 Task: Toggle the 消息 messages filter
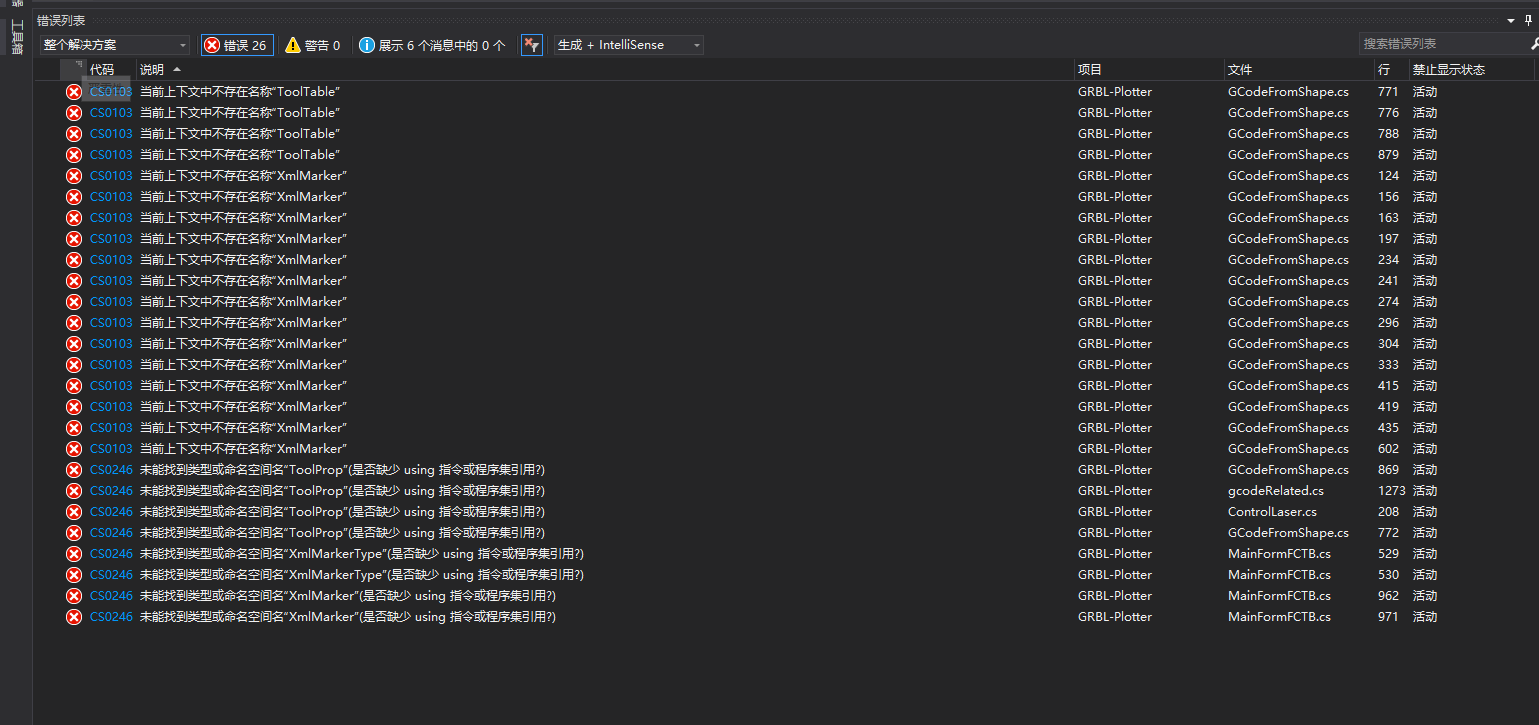432,45
